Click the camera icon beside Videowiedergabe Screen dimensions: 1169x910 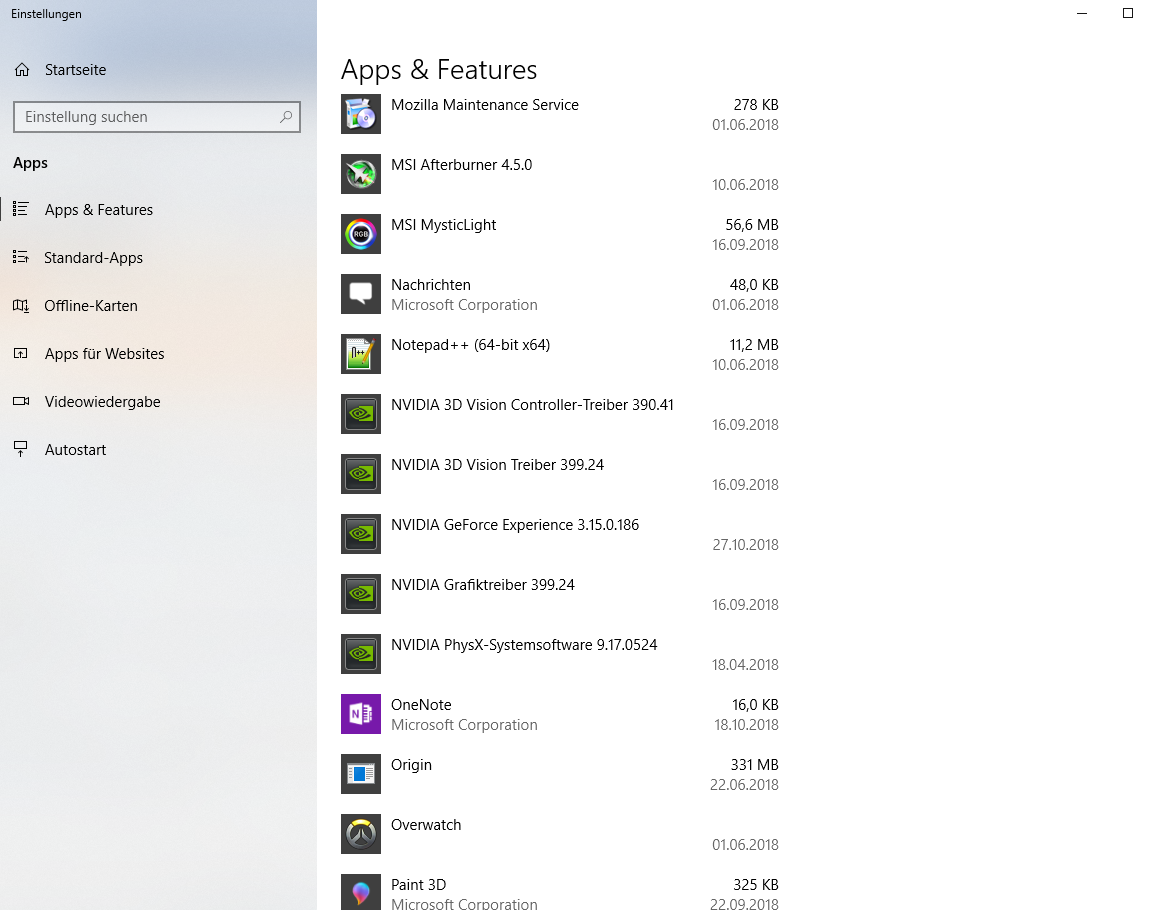pos(21,401)
